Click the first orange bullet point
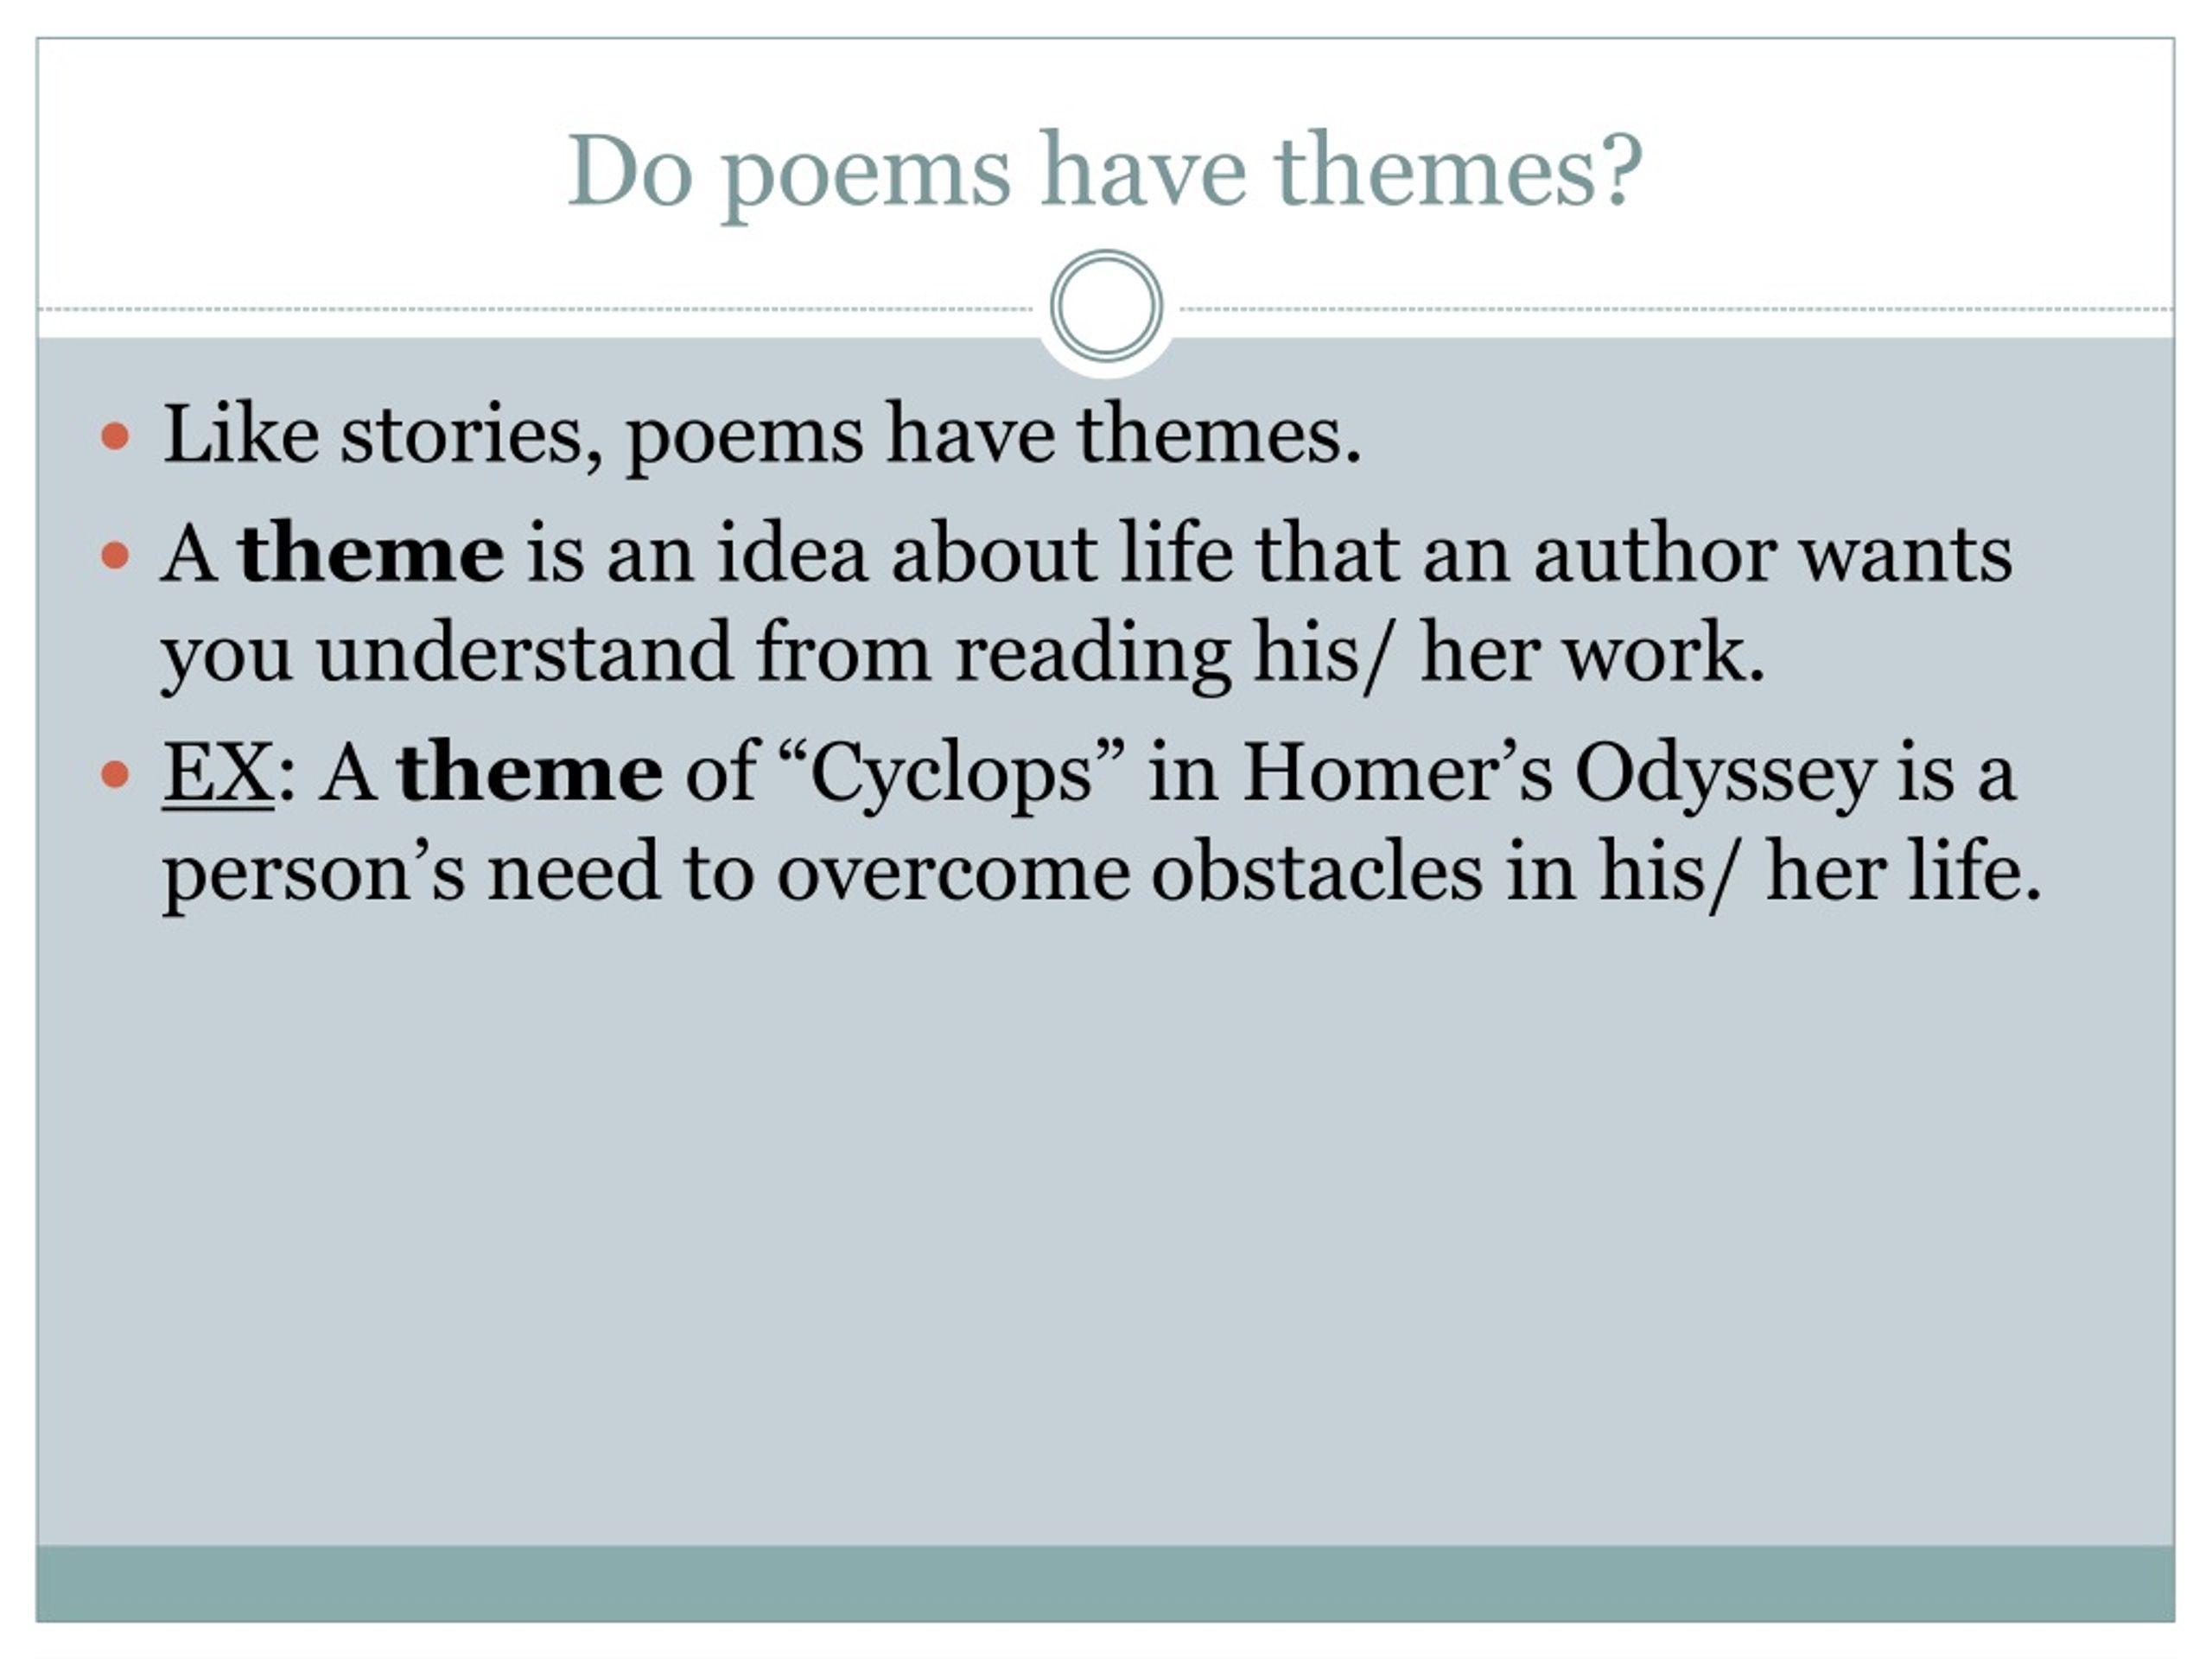Viewport: 2212px width, 1659px height. (116, 437)
